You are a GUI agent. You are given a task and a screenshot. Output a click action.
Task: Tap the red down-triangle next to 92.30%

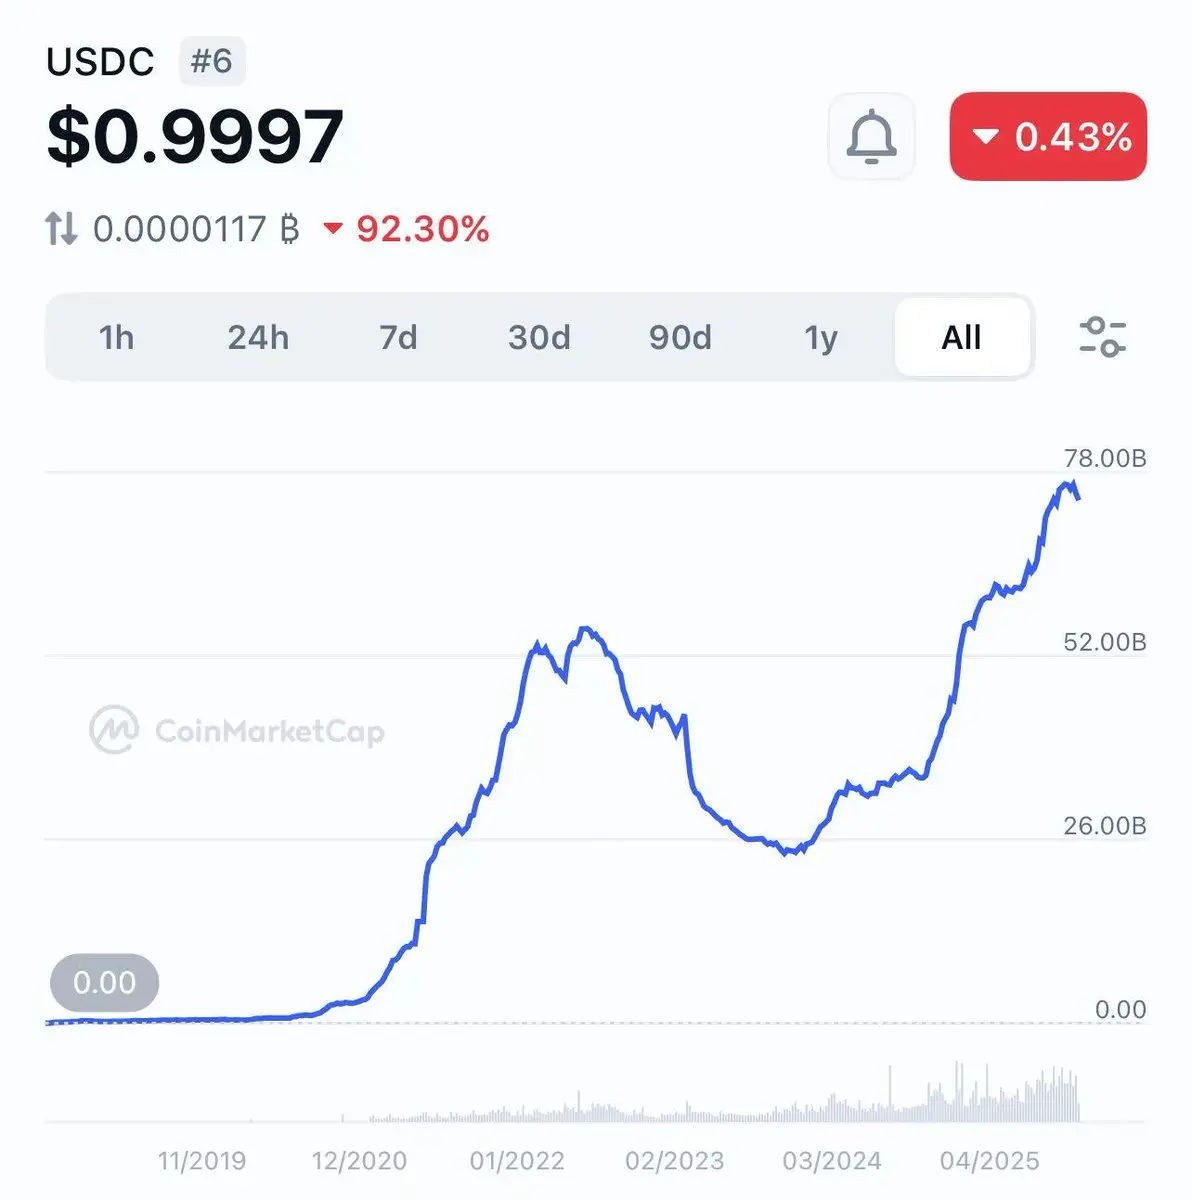click(x=333, y=229)
